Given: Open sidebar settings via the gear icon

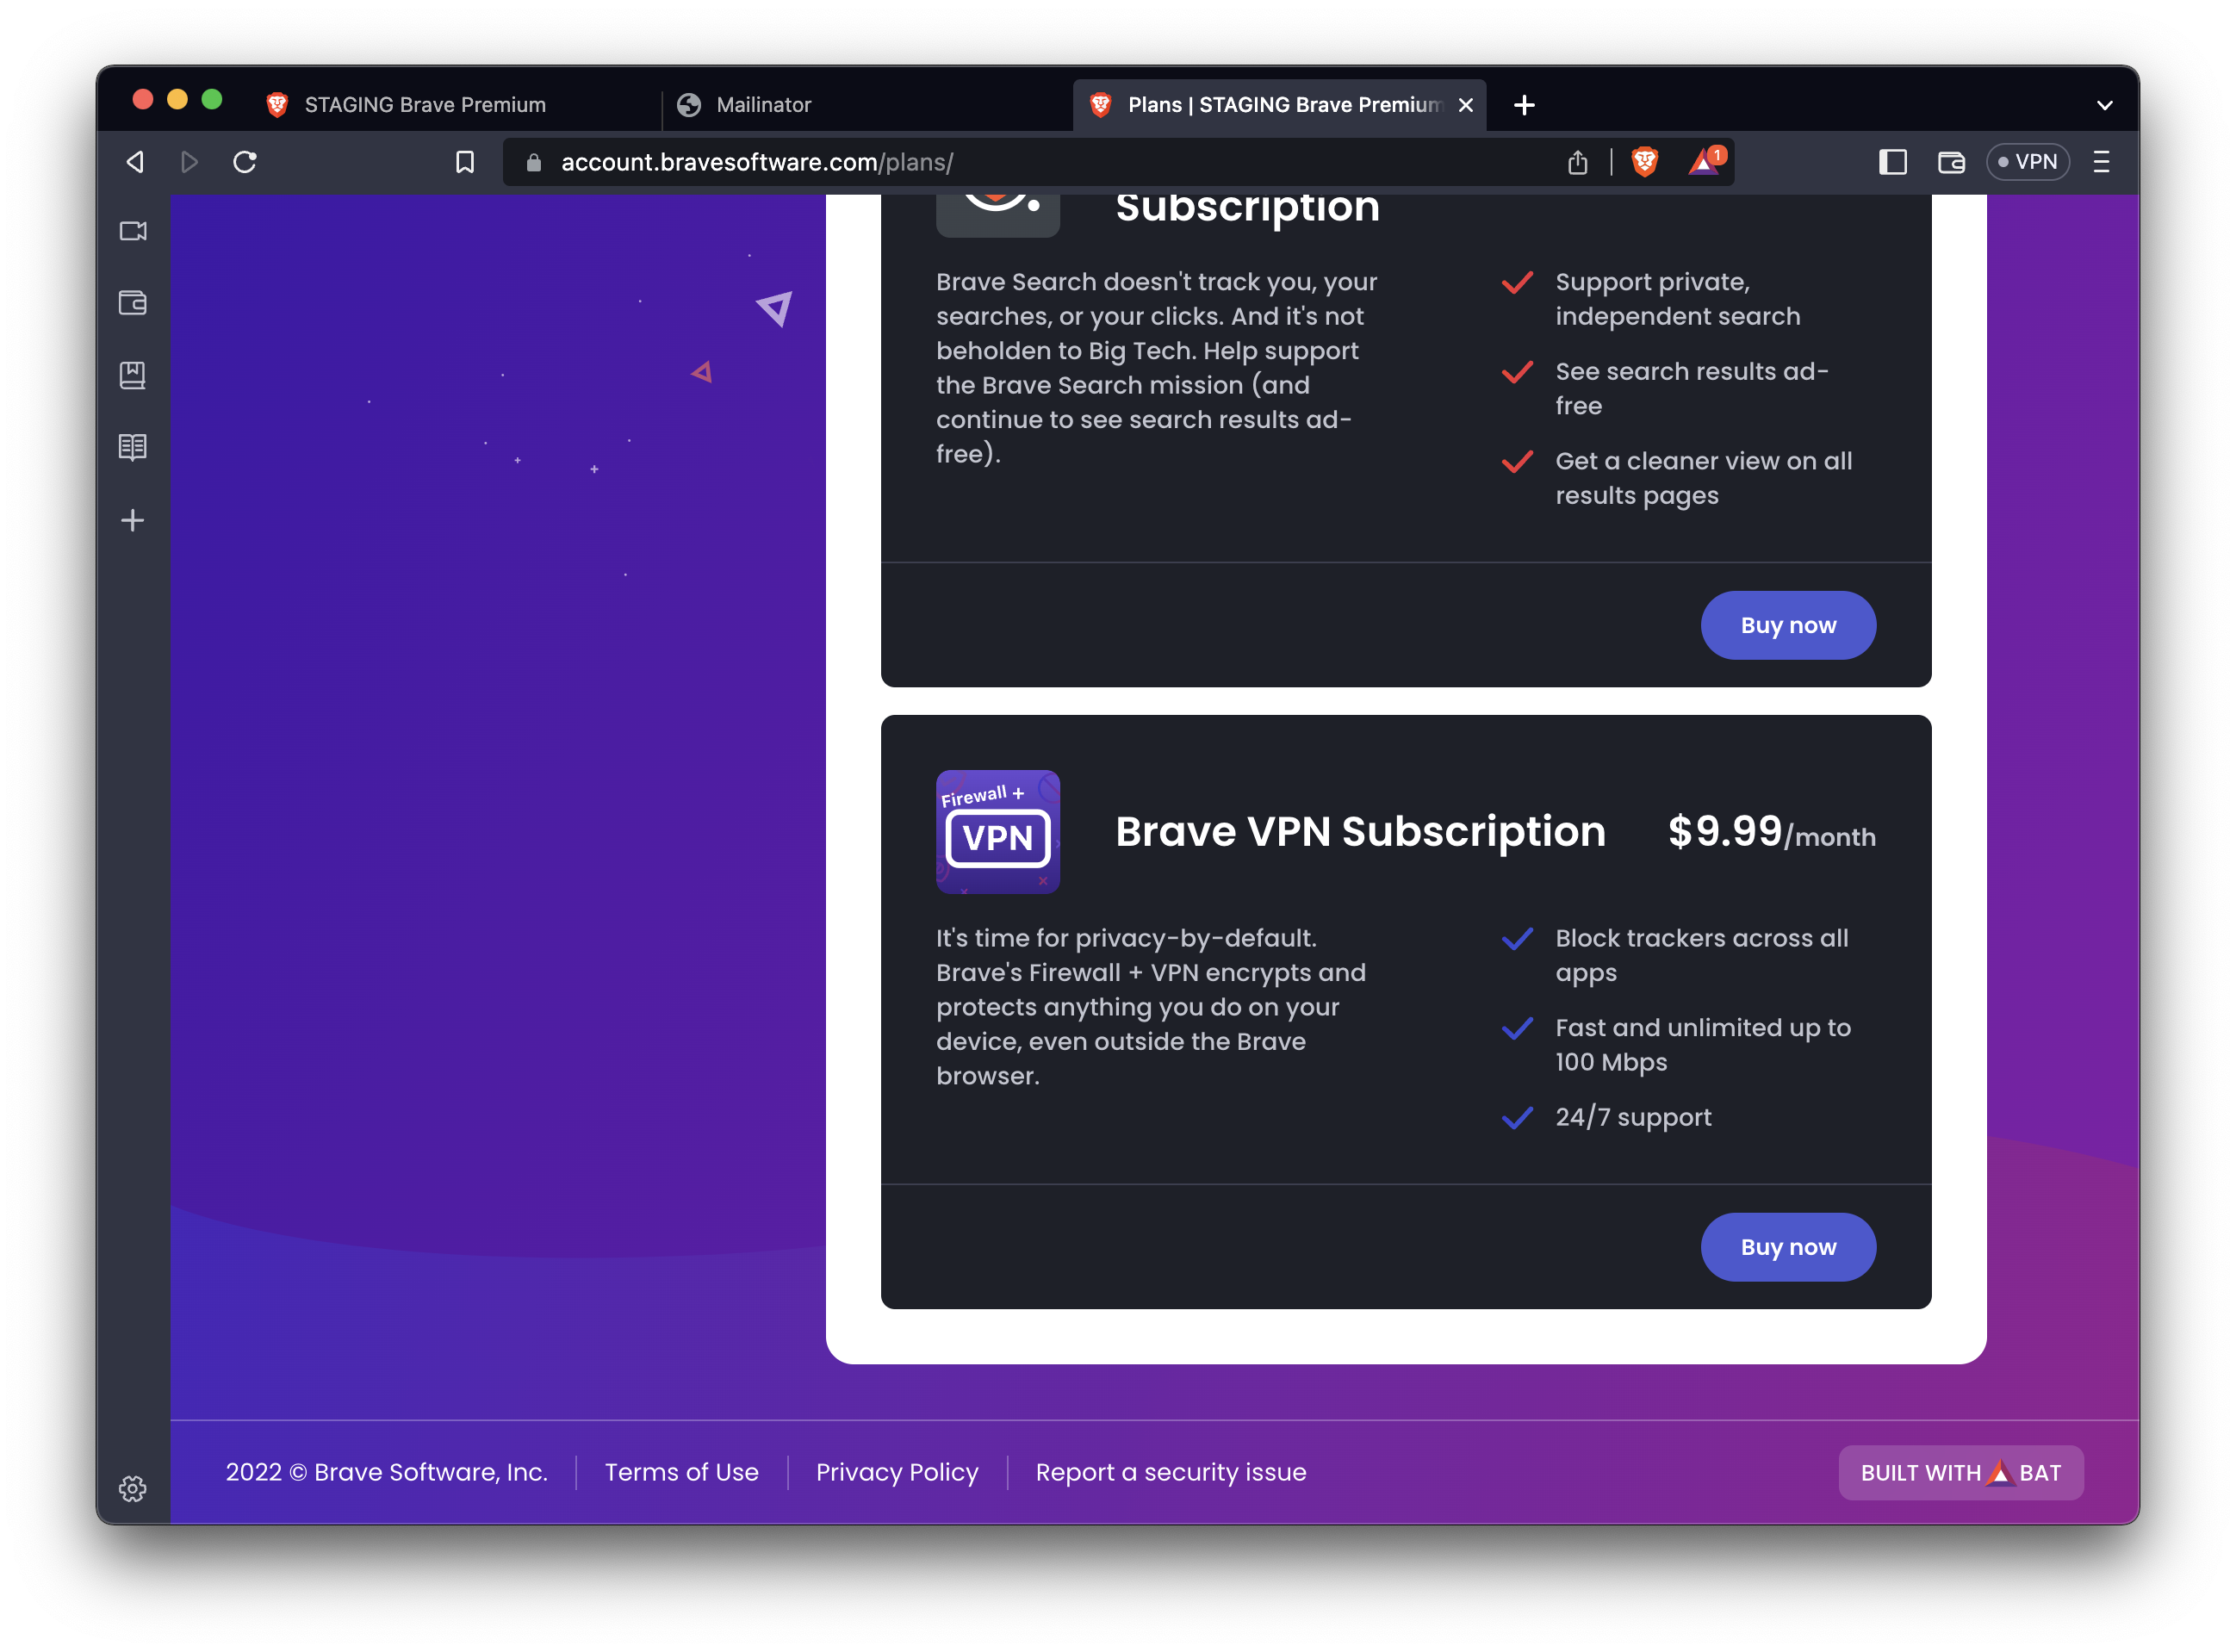Looking at the screenshot, I should [133, 1489].
